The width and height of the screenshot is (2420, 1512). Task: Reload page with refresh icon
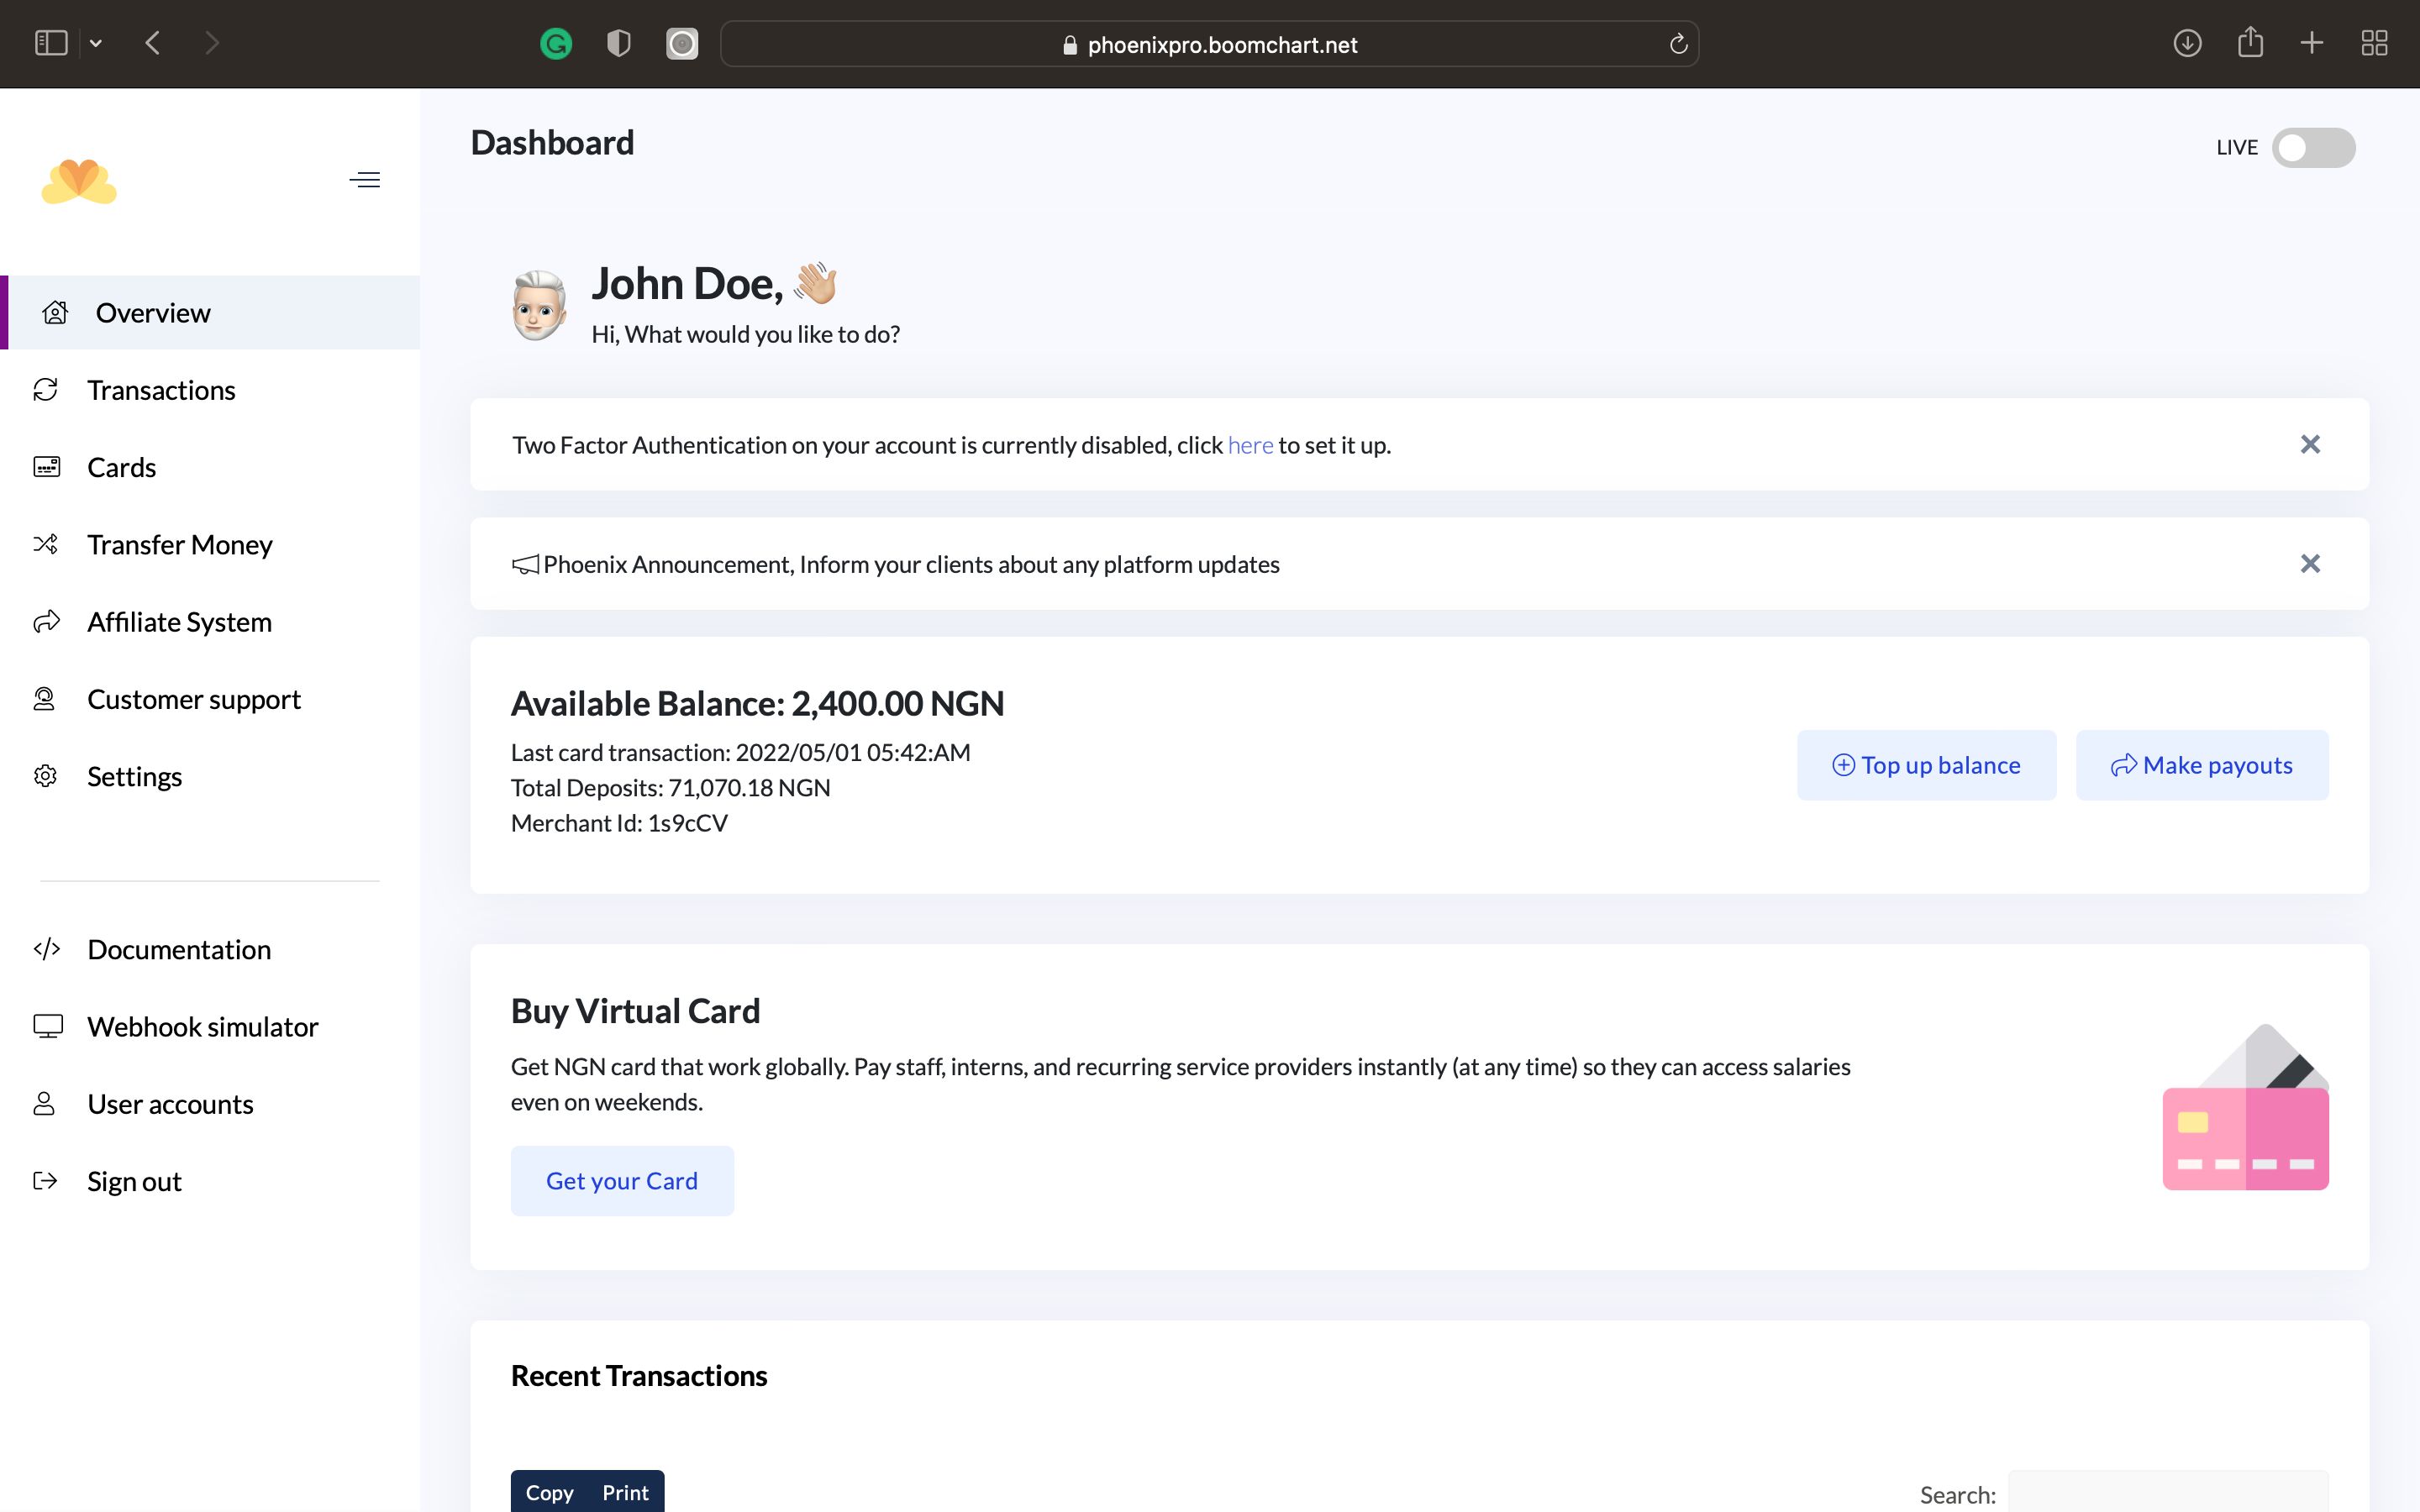[1678, 44]
